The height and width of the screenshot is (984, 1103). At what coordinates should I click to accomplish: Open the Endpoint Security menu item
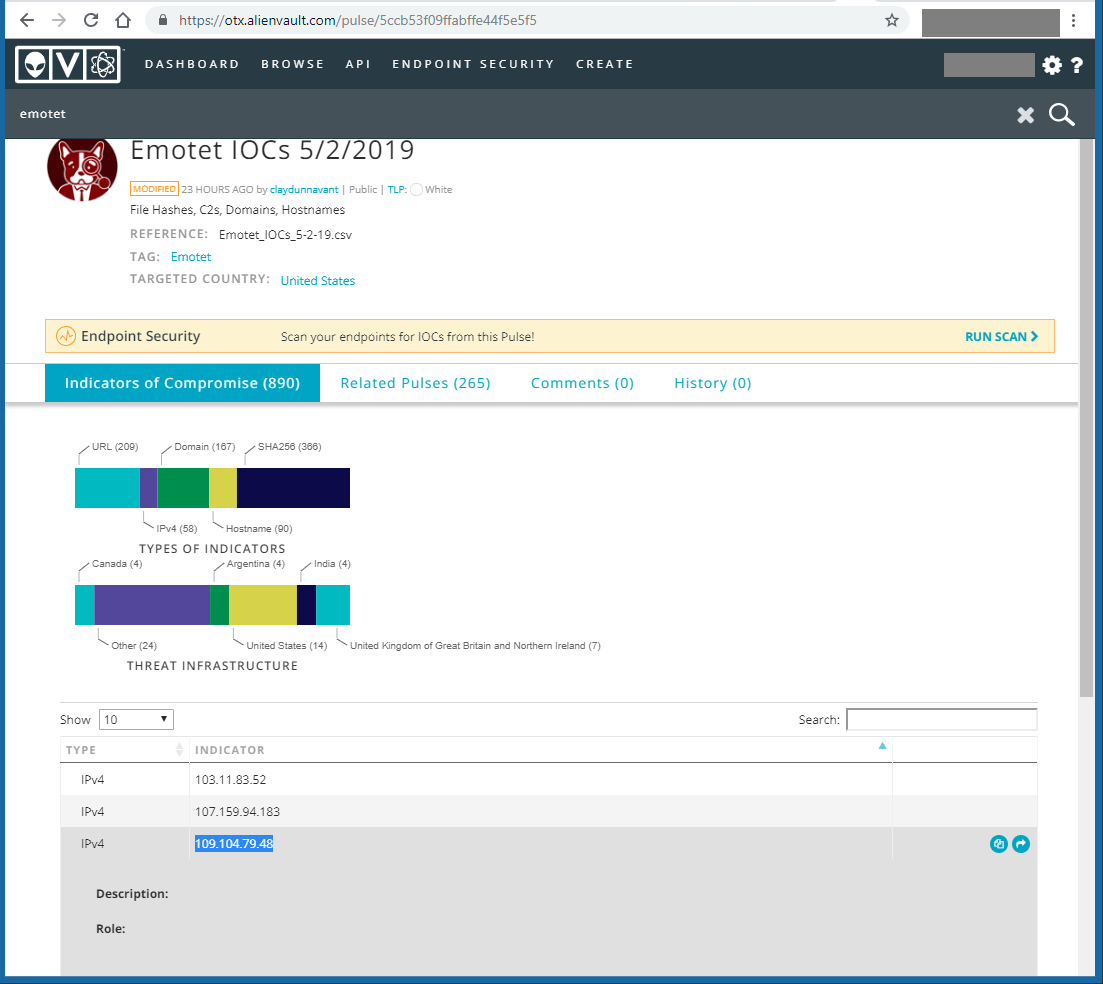(x=473, y=64)
